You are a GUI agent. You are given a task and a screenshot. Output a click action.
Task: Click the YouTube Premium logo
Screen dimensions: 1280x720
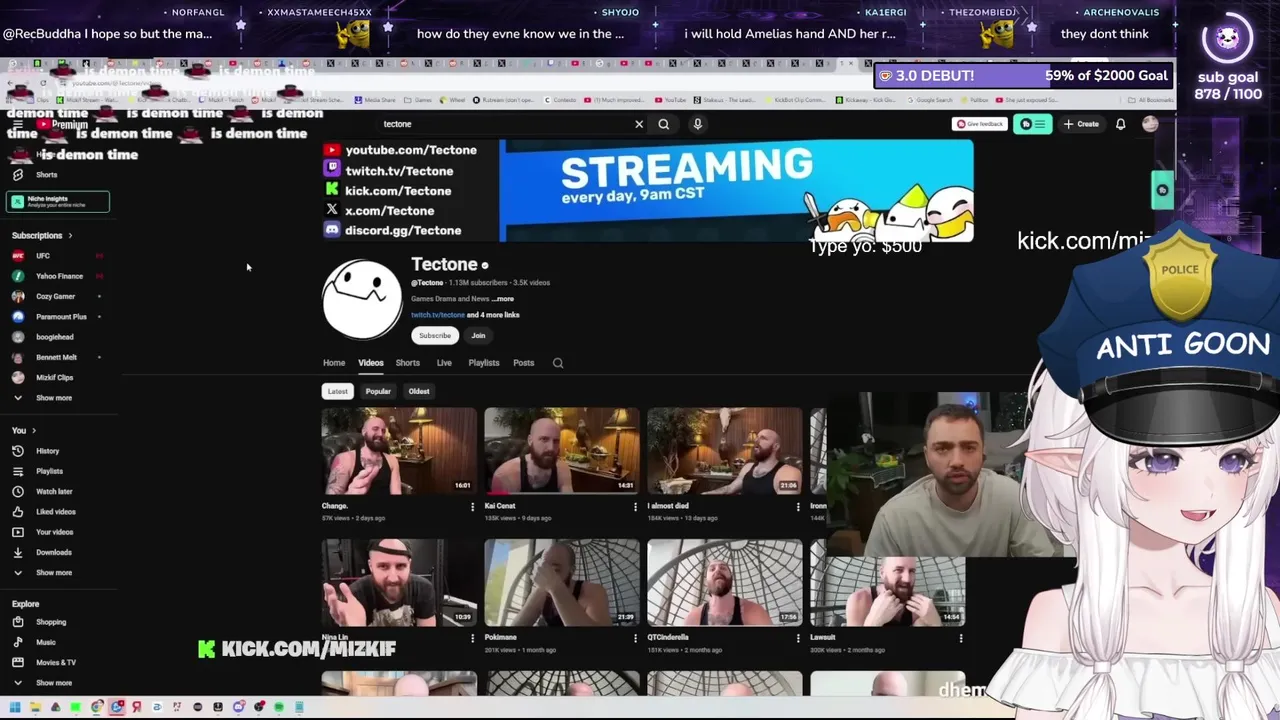click(x=63, y=125)
